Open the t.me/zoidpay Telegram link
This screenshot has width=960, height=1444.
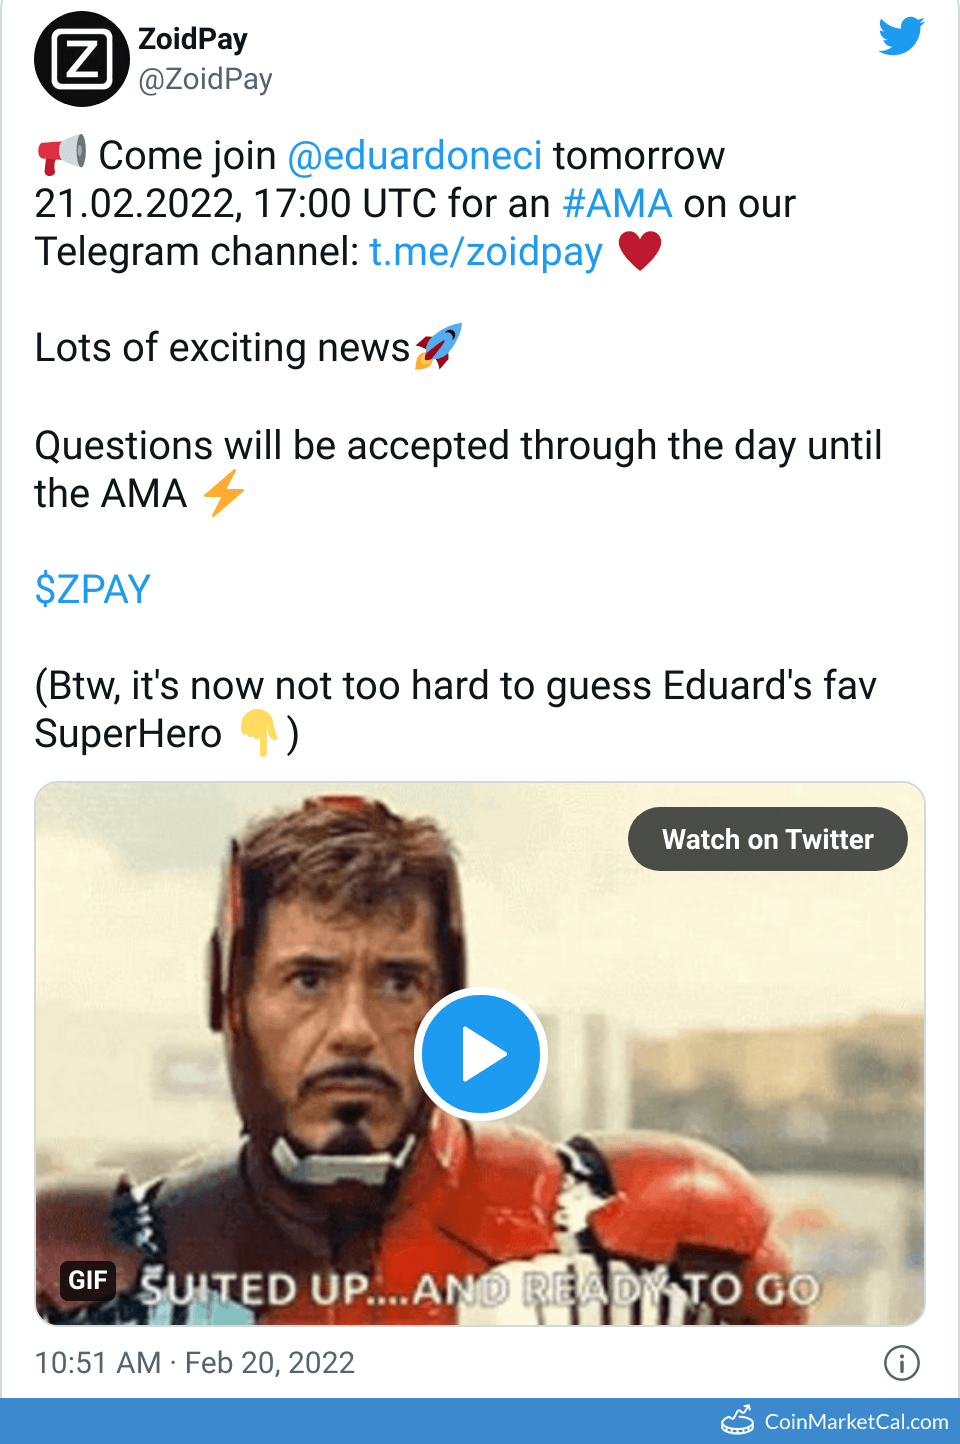(x=486, y=252)
